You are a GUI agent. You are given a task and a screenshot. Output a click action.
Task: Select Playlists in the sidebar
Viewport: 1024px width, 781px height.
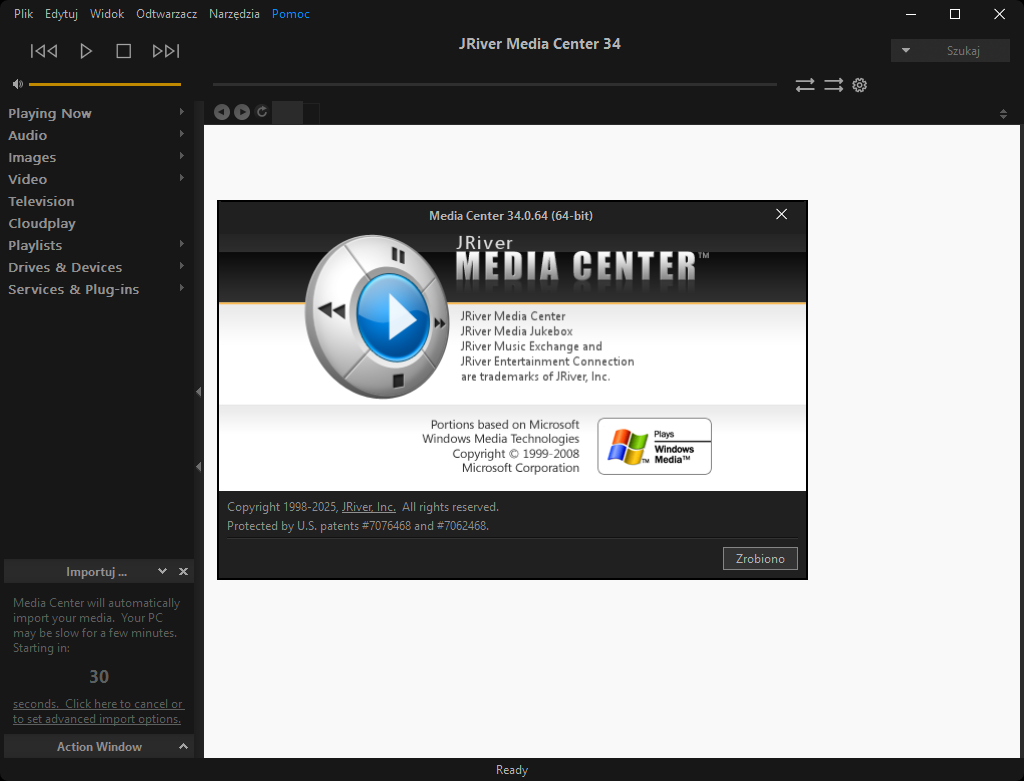click(35, 246)
